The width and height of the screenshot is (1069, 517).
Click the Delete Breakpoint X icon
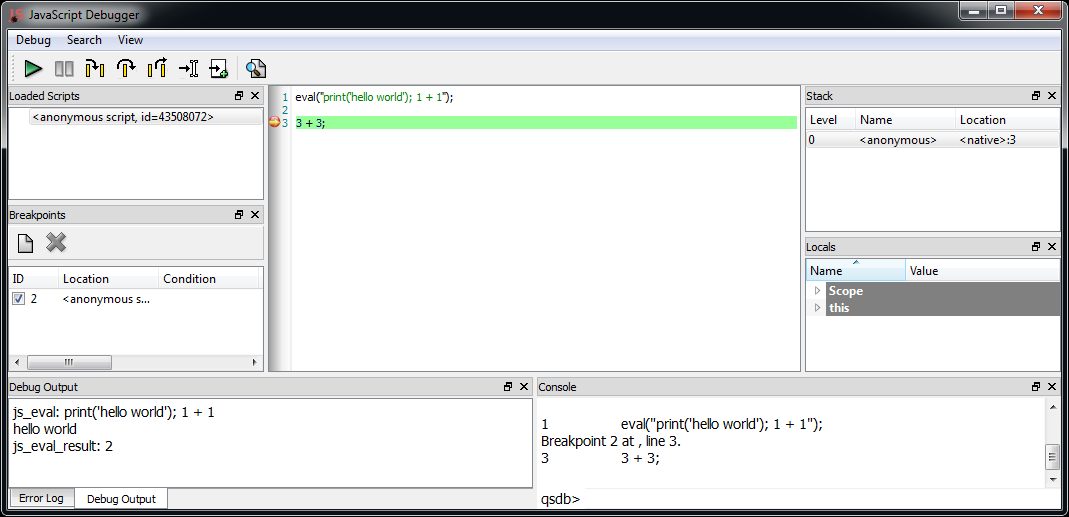pyautogui.click(x=56, y=242)
